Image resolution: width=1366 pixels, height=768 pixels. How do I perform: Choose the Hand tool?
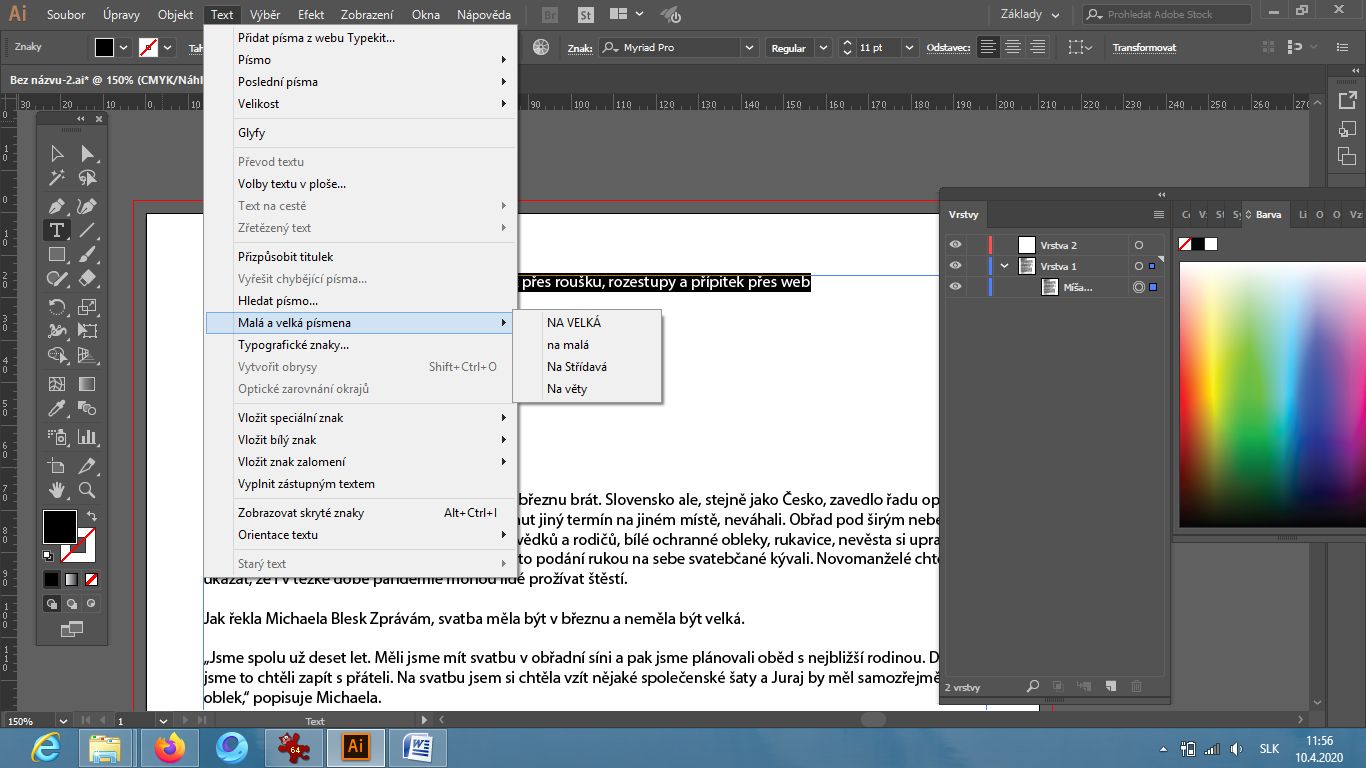pyautogui.click(x=57, y=490)
